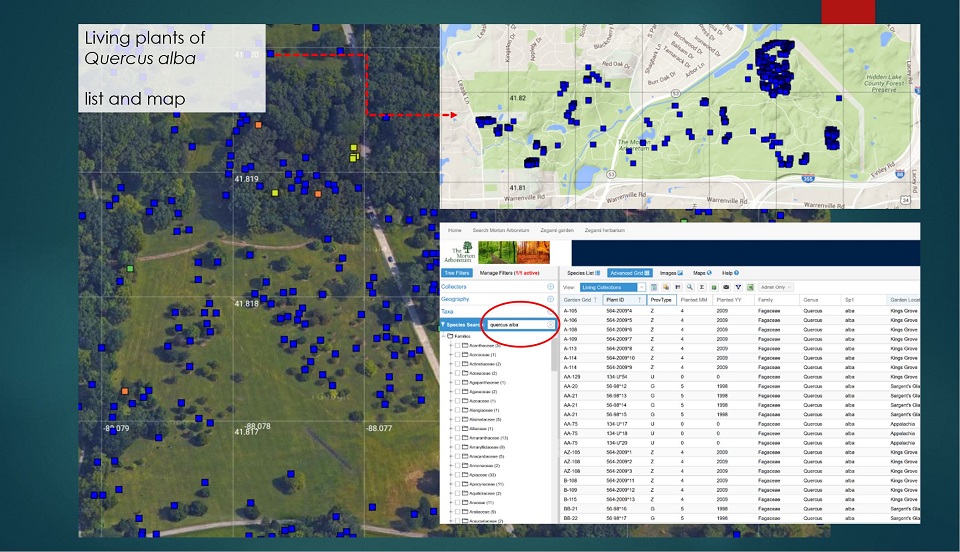
Task: Select the Advanced Grid tab
Action: 629,273
